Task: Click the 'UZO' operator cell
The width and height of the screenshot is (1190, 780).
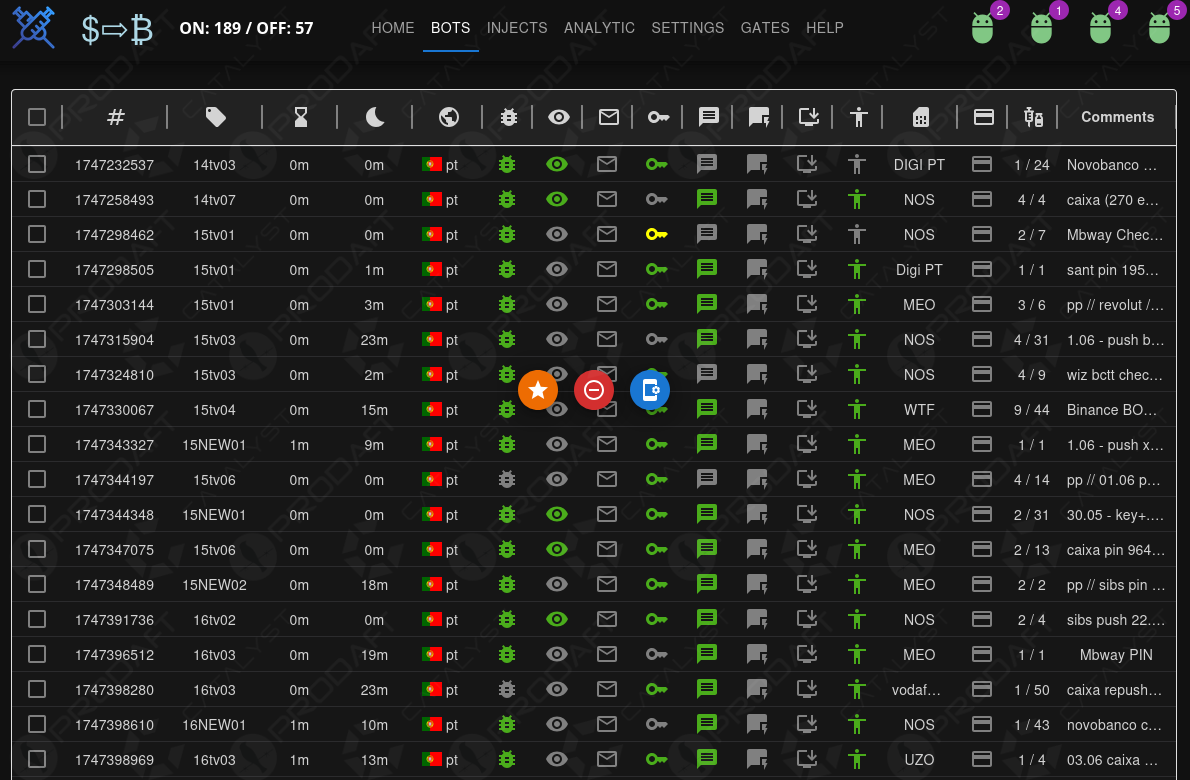Action: coord(919,760)
